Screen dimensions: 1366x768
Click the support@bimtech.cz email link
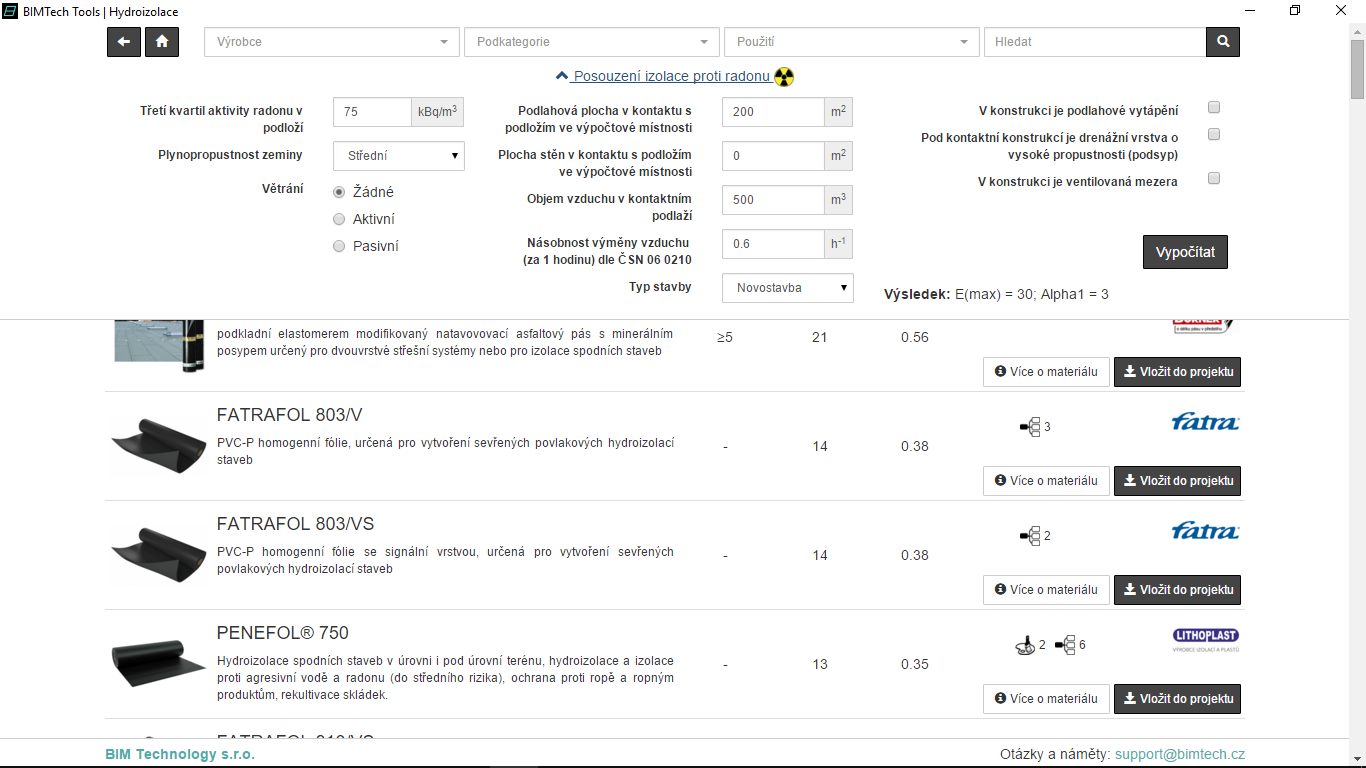(1180, 755)
